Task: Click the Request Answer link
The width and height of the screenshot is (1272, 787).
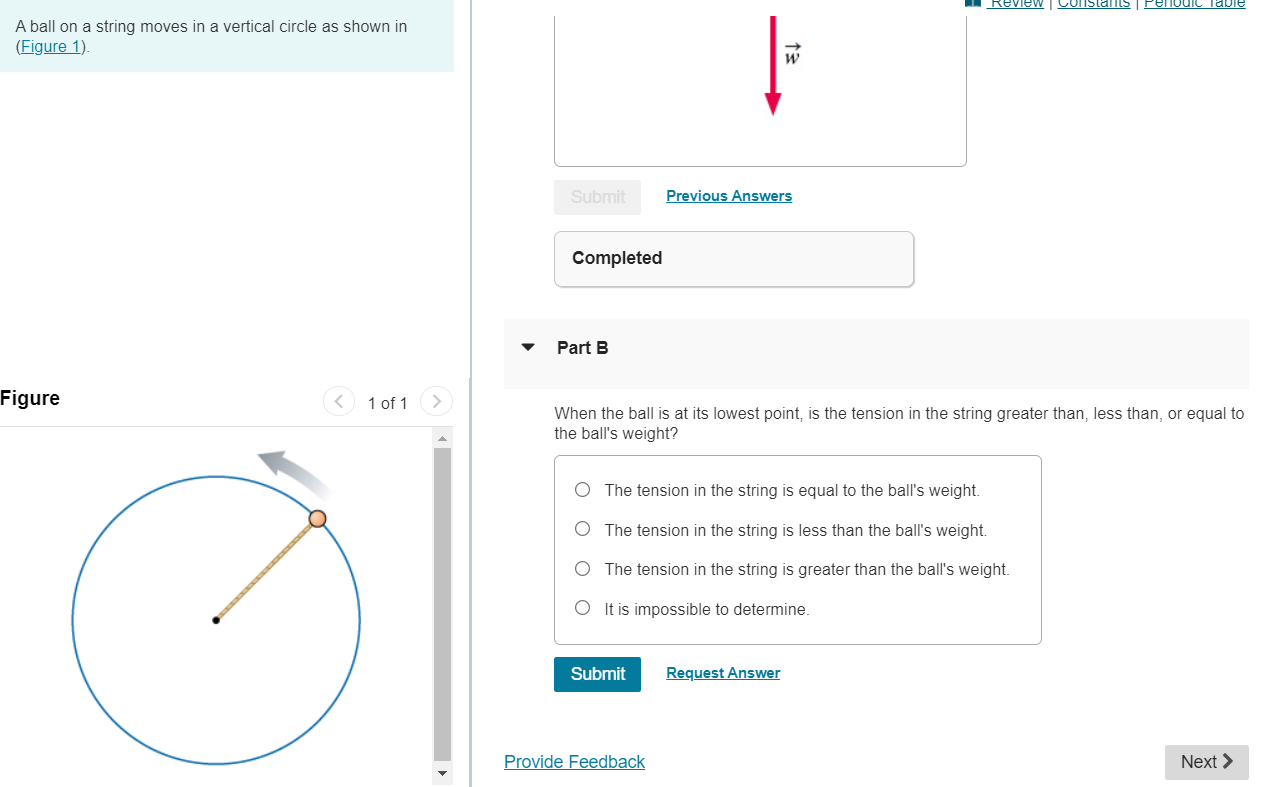Action: (x=722, y=672)
